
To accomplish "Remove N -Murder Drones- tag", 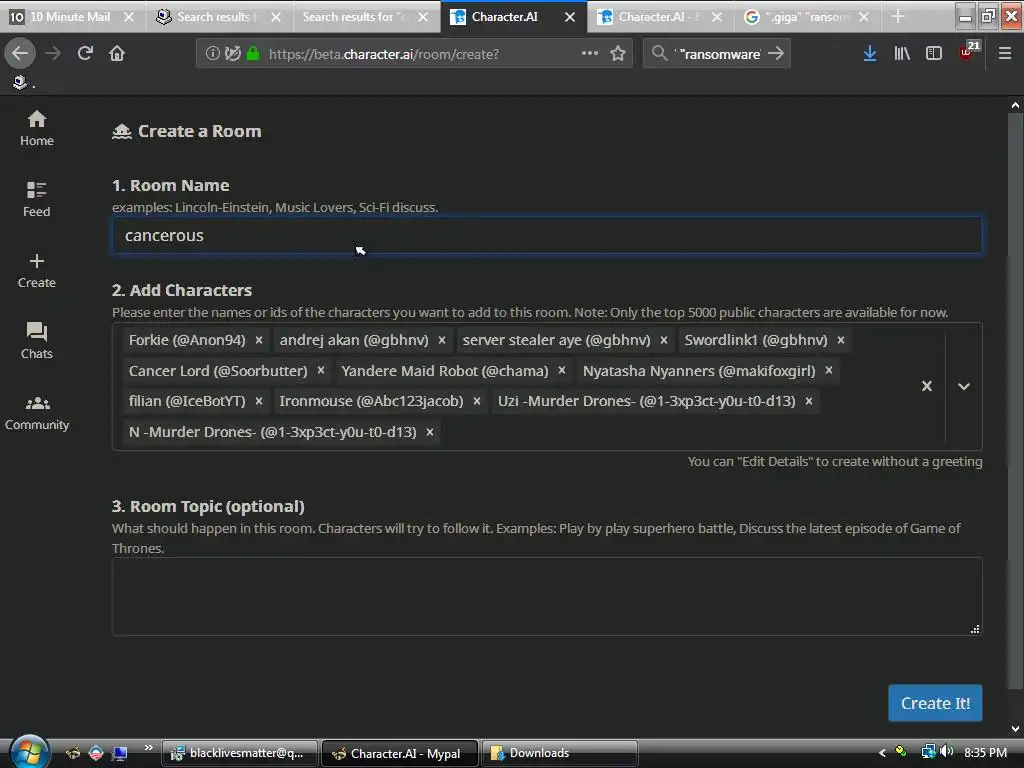I will click(430, 432).
